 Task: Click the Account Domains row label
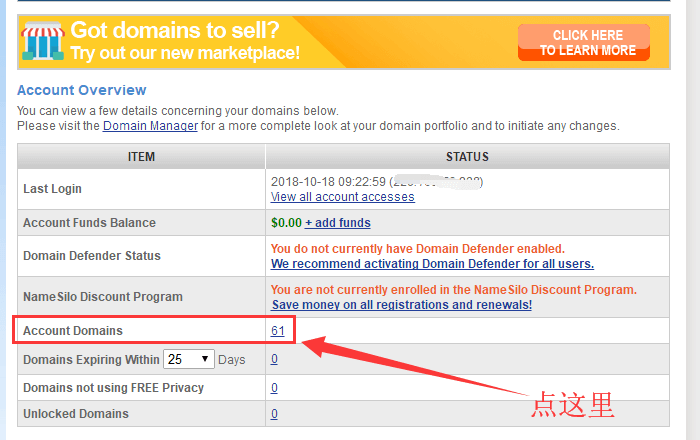(x=73, y=330)
